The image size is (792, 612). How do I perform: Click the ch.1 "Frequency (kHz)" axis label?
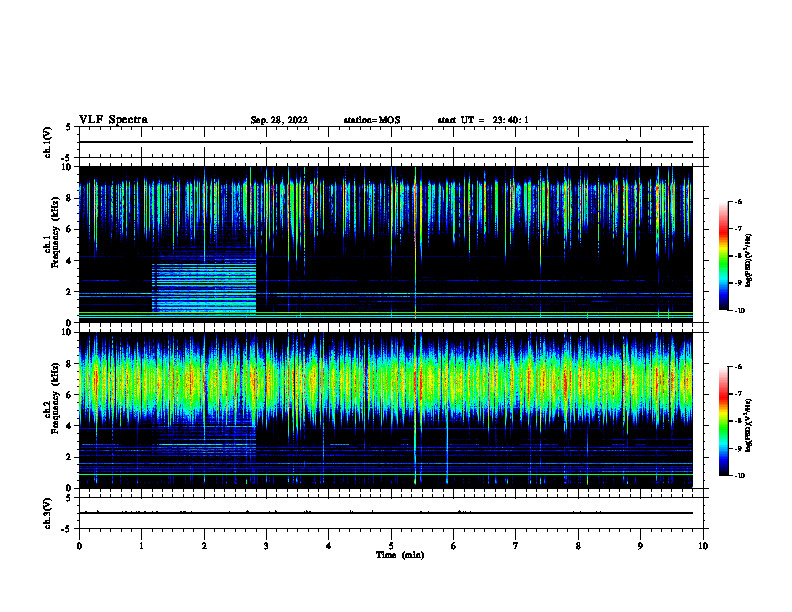click(x=55, y=232)
